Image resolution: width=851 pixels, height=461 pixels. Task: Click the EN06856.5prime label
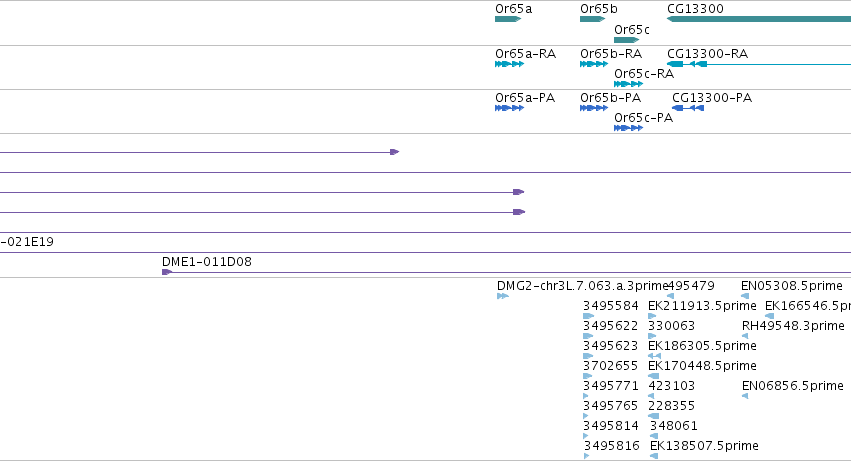pyautogui.click(x=793, y=386)
